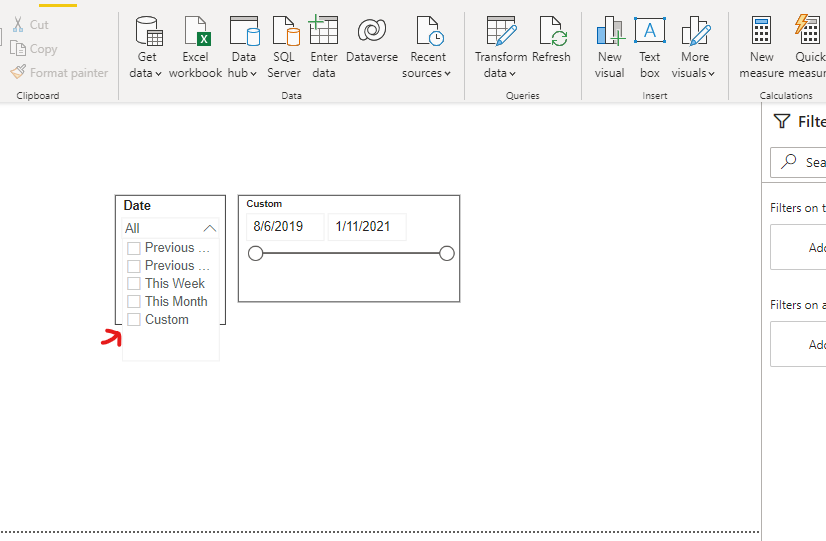Expand the Recent sources dropdown arrow
The width and height of the screenshot is (826, 541).
click(x=447, y=74)
